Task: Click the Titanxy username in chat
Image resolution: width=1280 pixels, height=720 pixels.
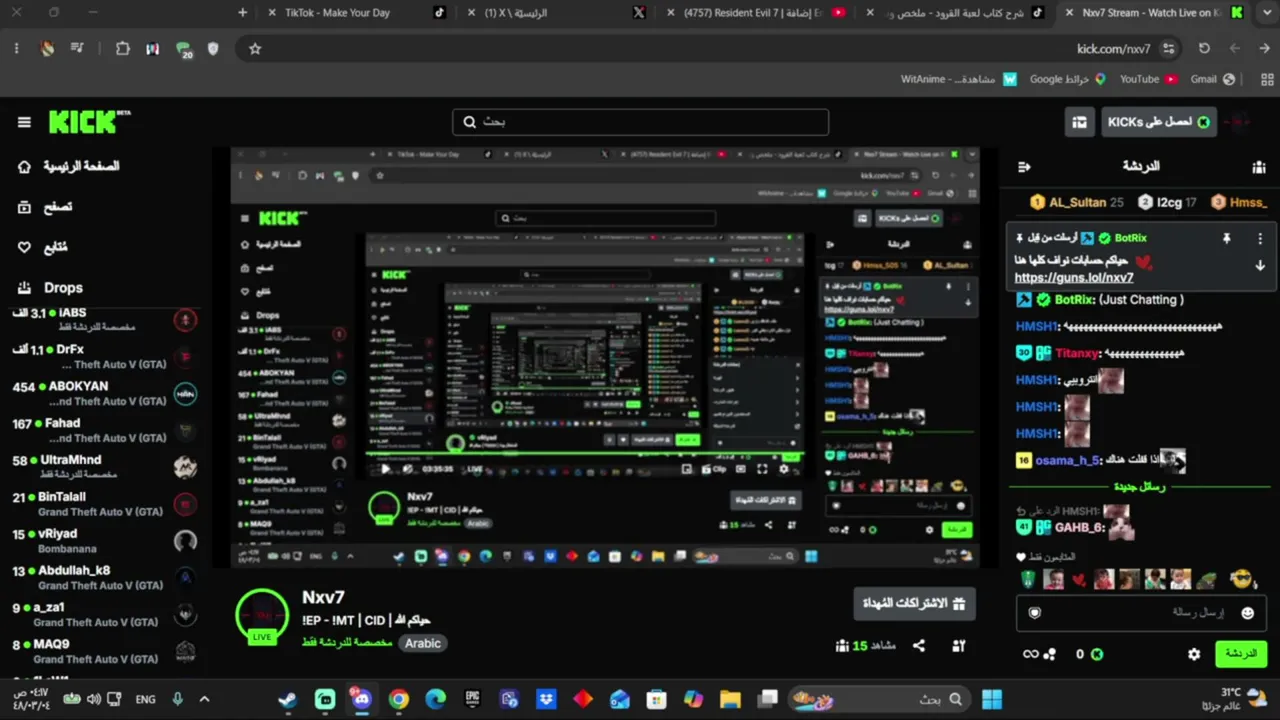Action: 1077,353
